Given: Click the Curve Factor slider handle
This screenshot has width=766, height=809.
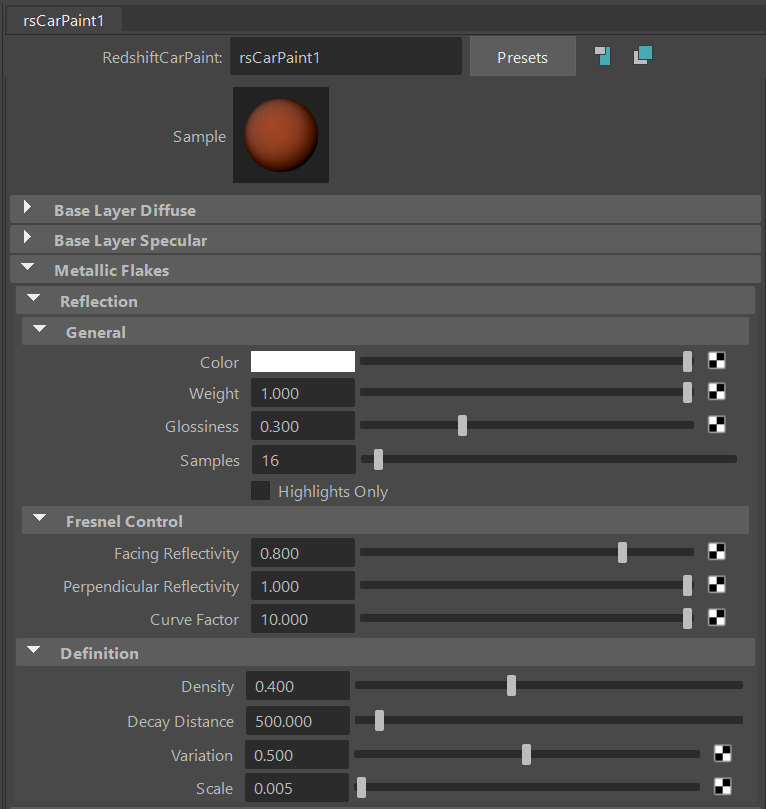Looking at the screenshot, I should pyautogui.click(x=687, y=619).
